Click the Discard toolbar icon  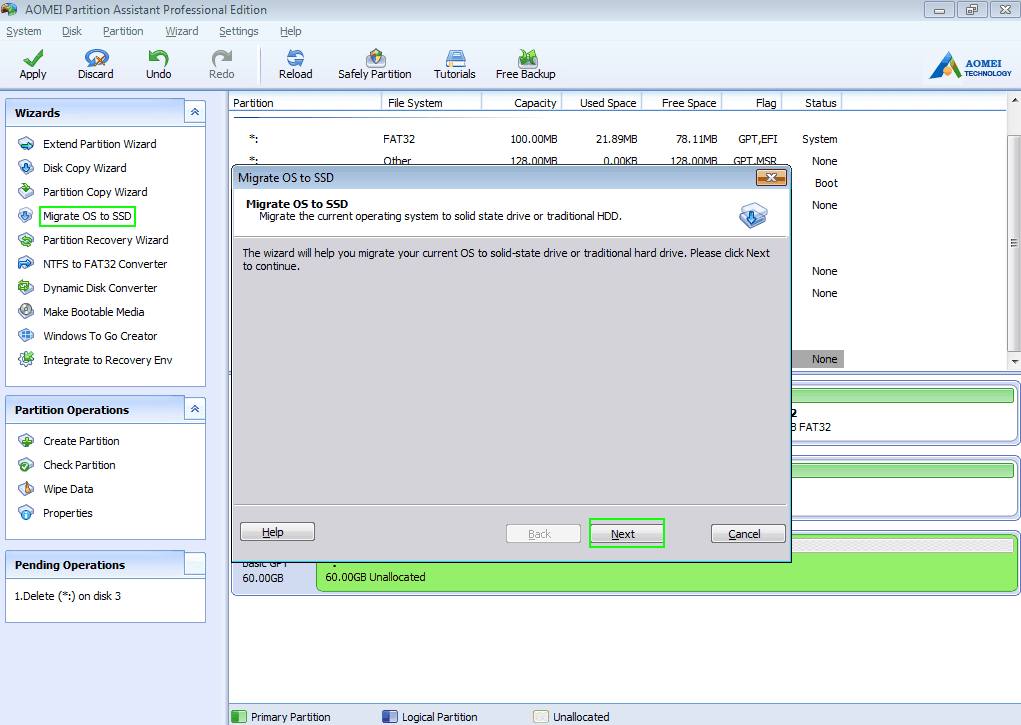click(96, 58)
